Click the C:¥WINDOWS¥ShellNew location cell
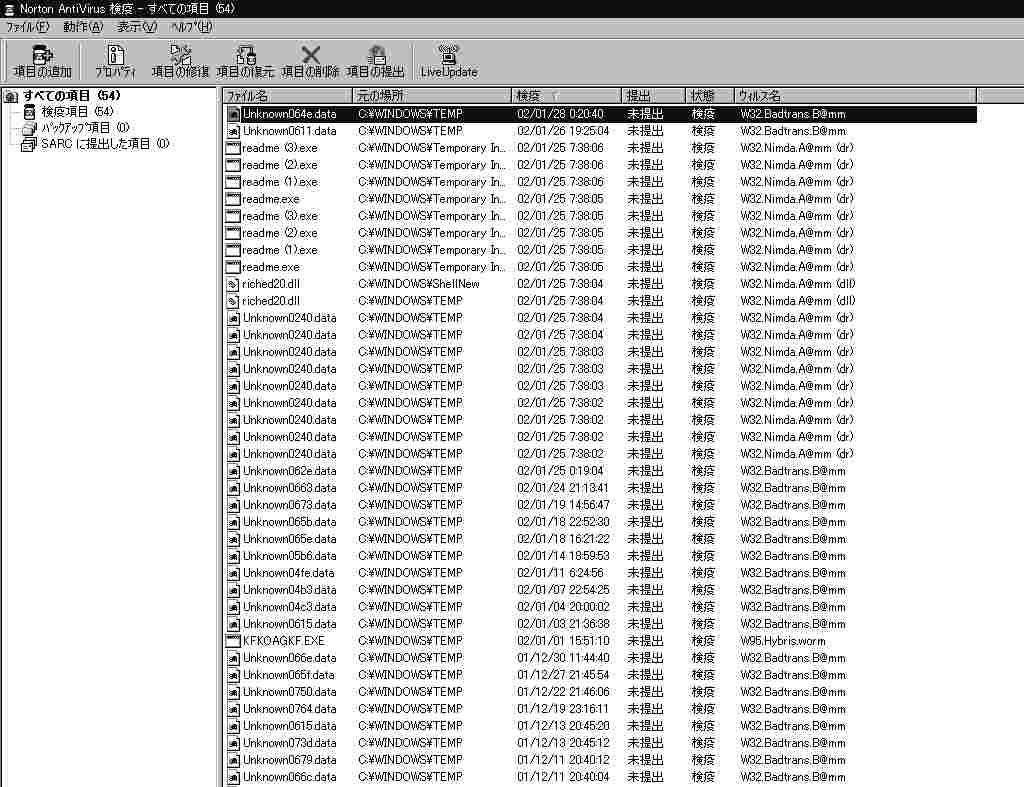 419,284
